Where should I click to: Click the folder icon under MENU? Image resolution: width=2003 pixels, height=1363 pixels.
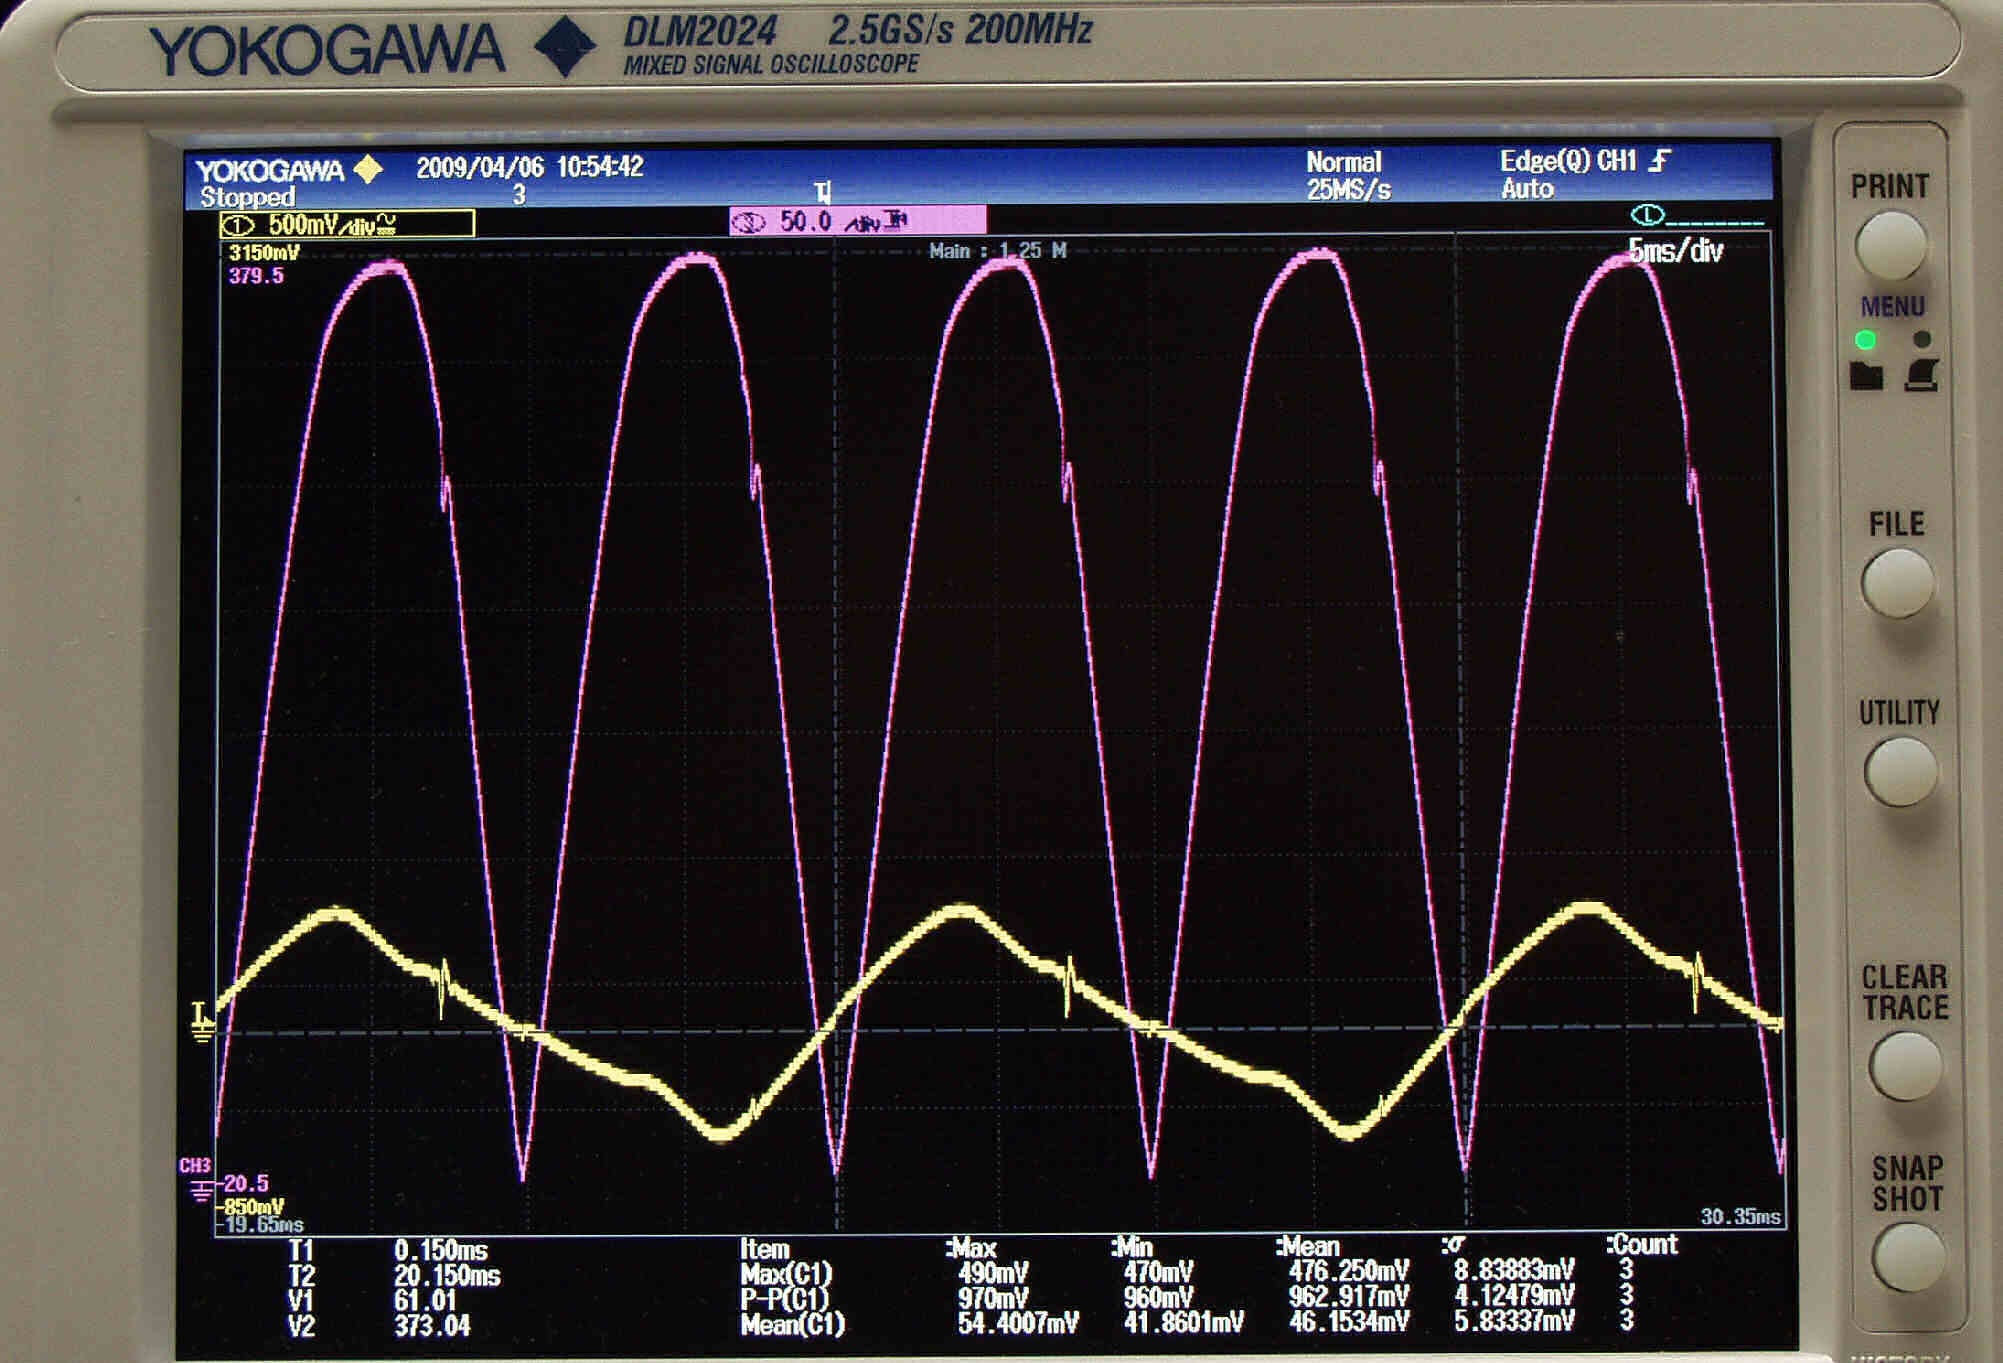tap(1866, 377)
